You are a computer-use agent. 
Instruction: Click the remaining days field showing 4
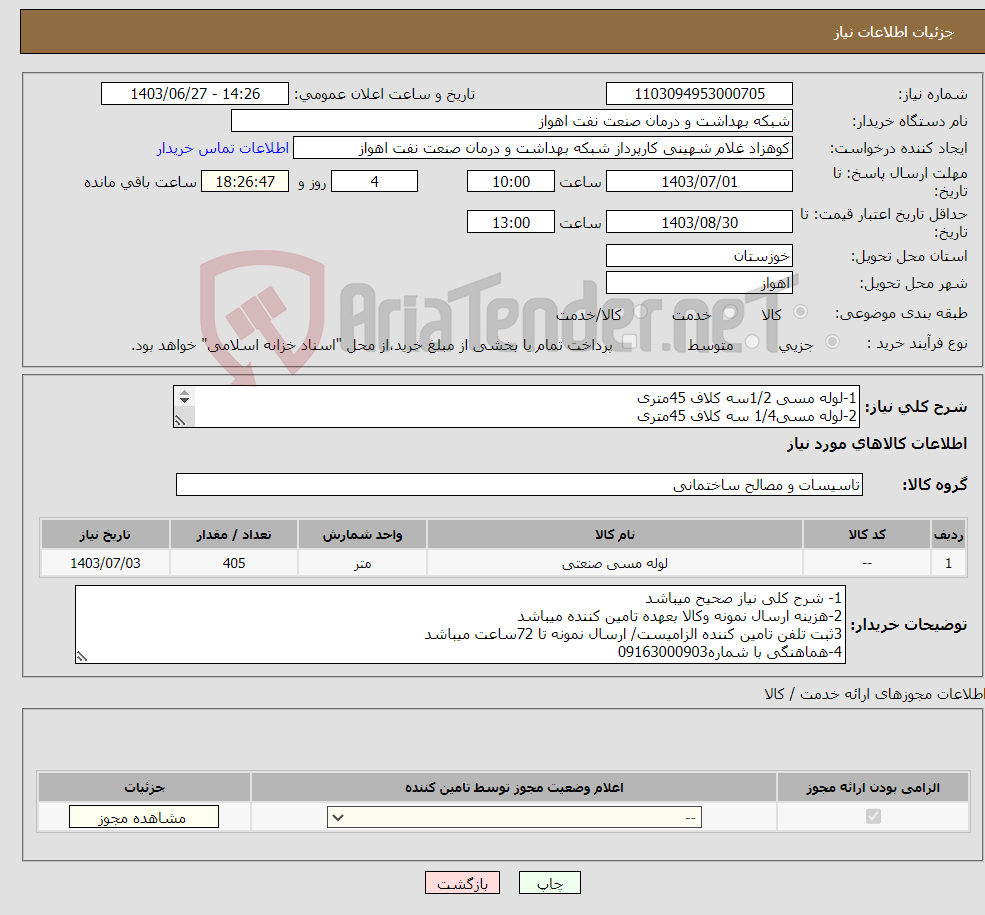(374, 181)
